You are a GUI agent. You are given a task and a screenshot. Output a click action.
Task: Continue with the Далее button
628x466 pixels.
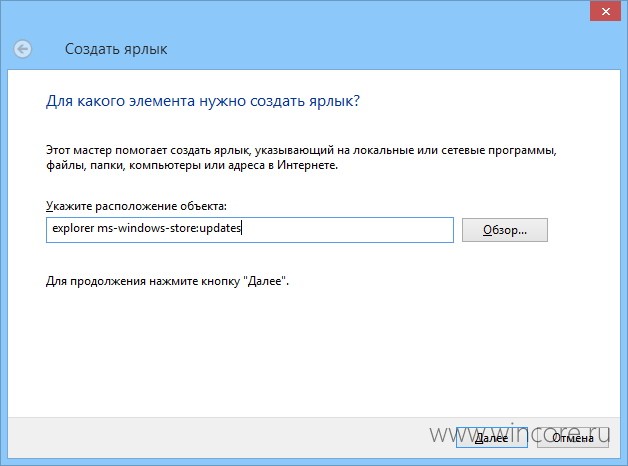[491, 438]
